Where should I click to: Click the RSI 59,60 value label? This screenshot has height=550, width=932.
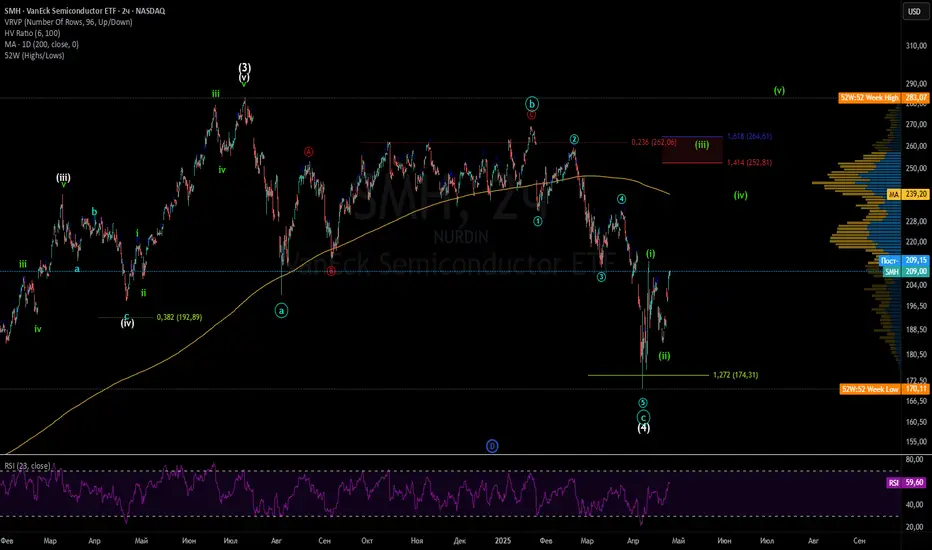(907, 483)
